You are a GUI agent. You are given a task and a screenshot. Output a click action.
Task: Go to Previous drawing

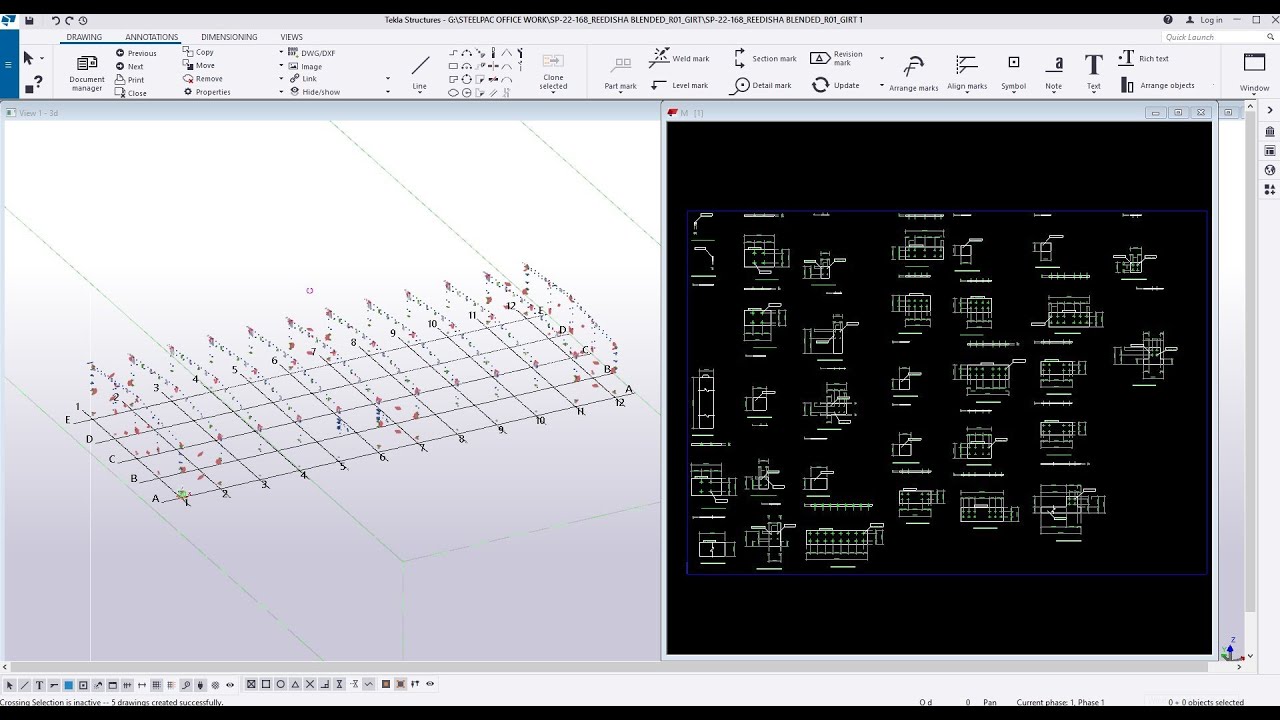136,53
